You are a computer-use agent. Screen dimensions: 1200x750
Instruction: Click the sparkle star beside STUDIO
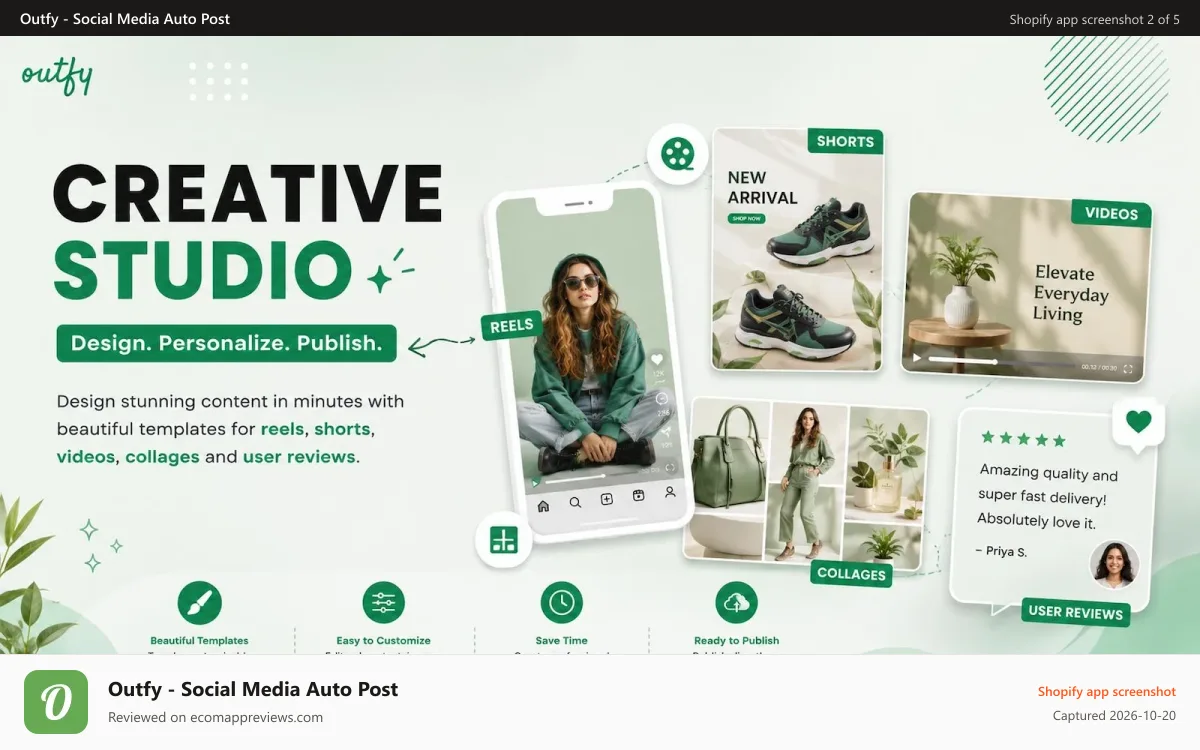tap(381, 279)
